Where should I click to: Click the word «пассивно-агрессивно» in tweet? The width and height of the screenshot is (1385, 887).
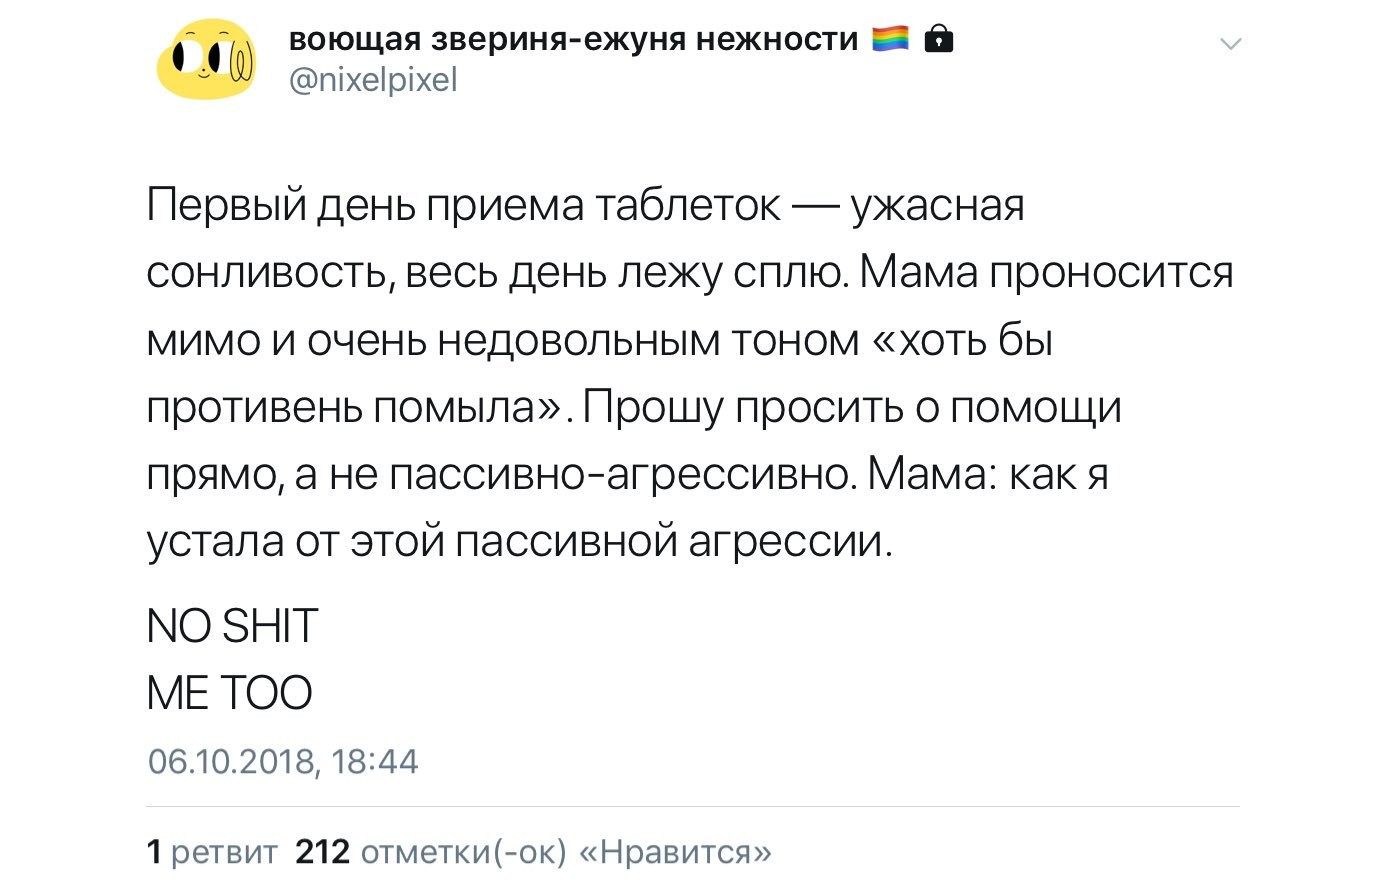[621, 474]
